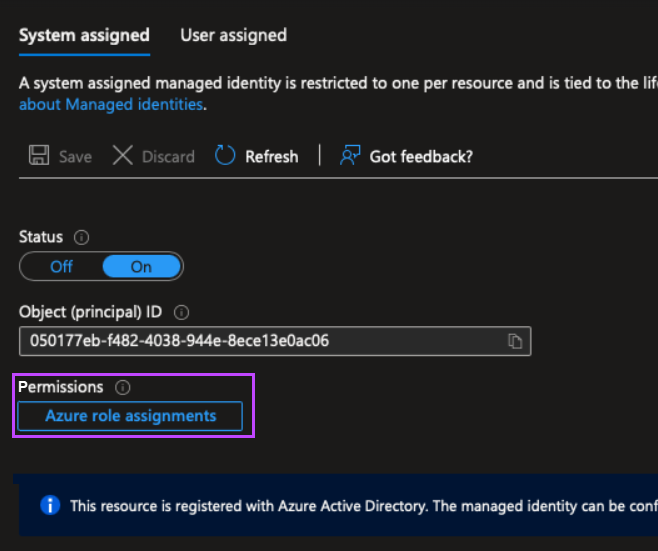
Task: Click the 'Got feedback?' text
Action: [421, 156]
